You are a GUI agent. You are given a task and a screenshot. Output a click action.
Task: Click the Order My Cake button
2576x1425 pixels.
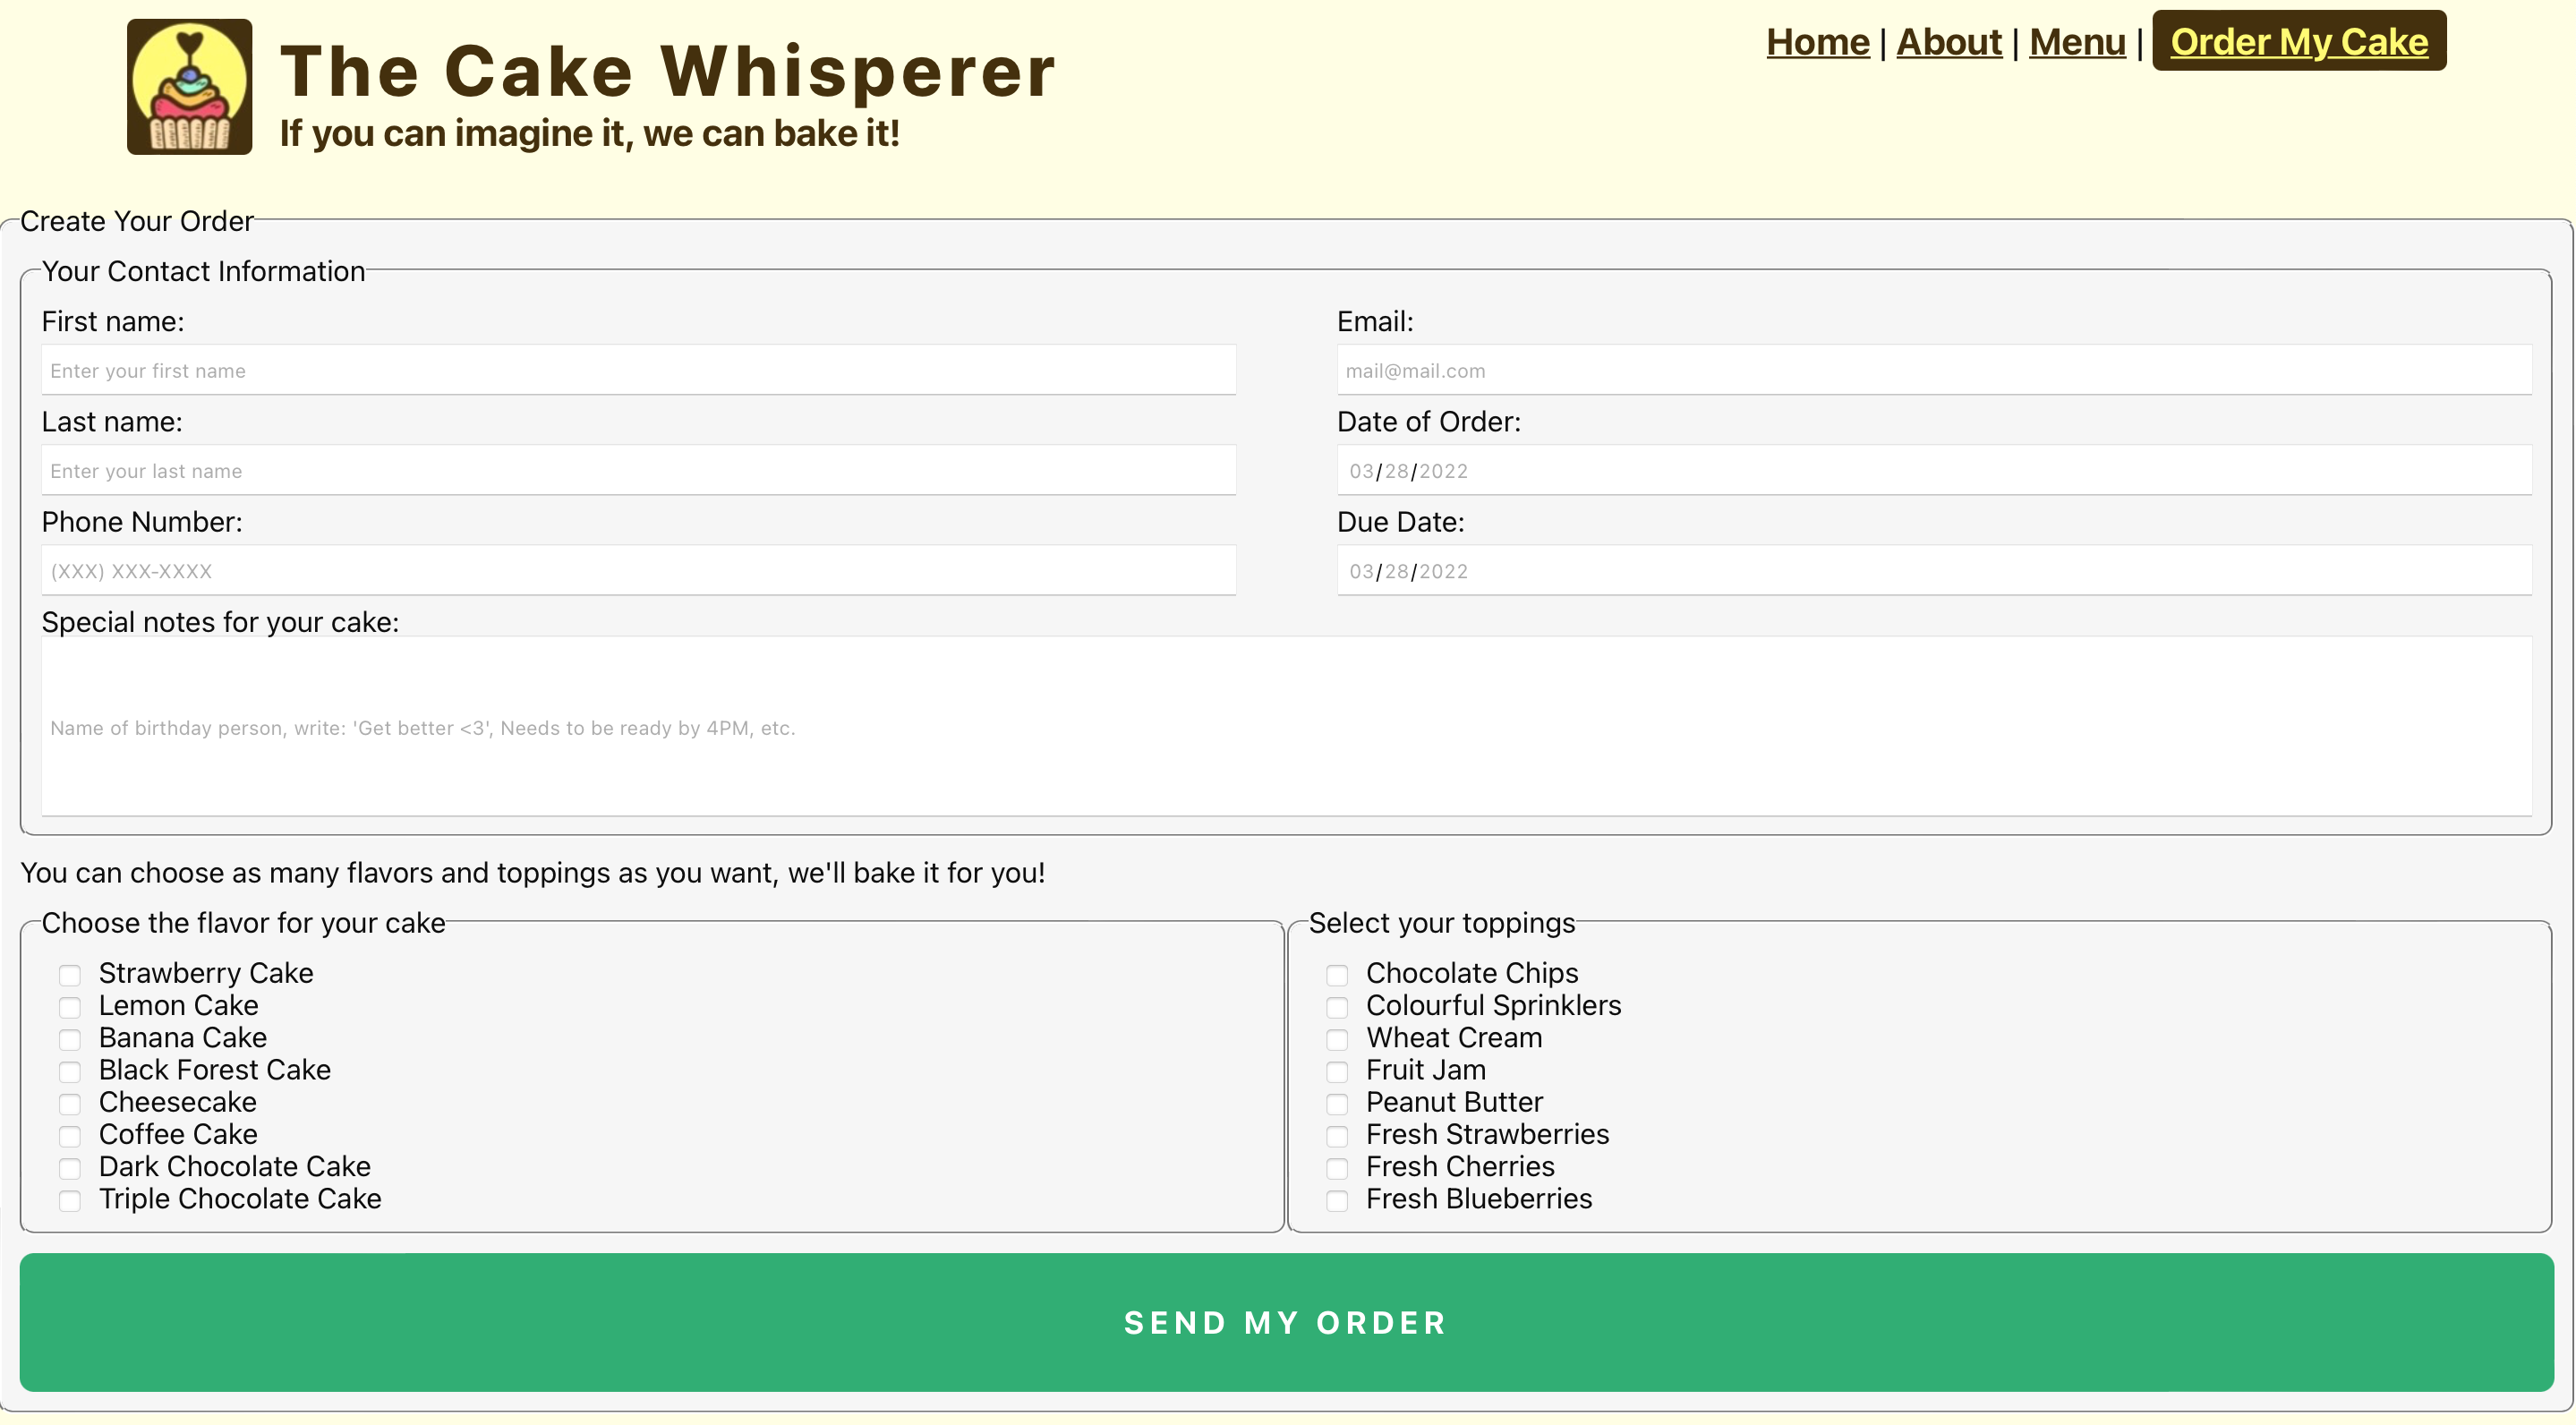click(x=2298, y=42)
